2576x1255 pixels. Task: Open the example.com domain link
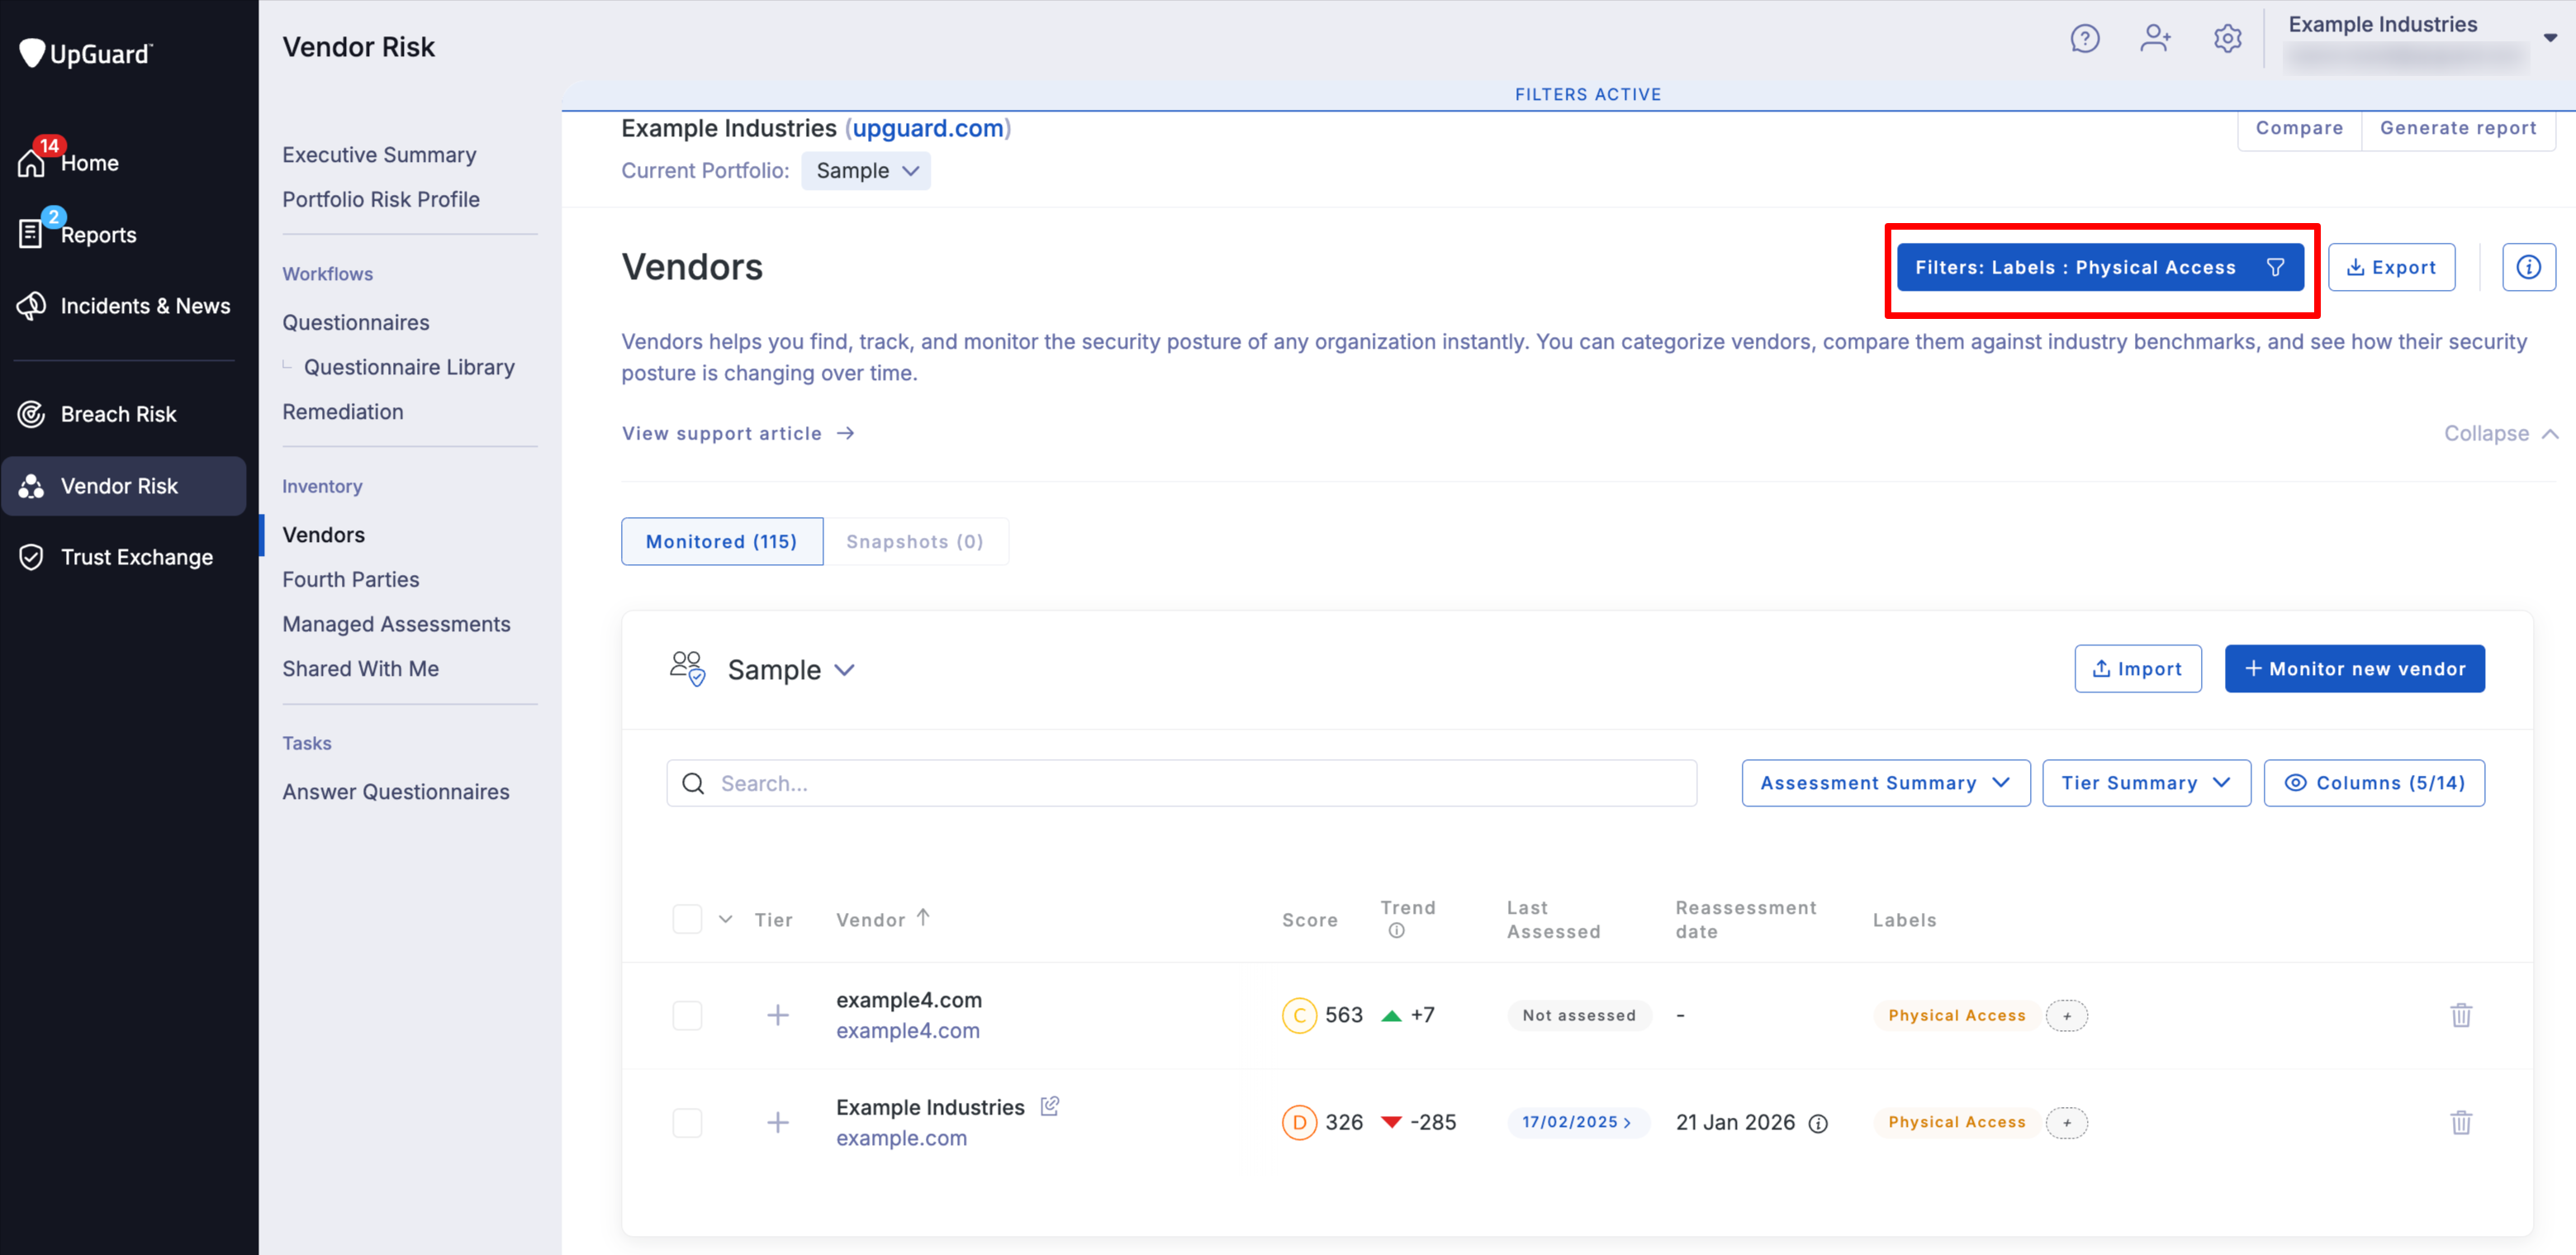pos(901,1138)
